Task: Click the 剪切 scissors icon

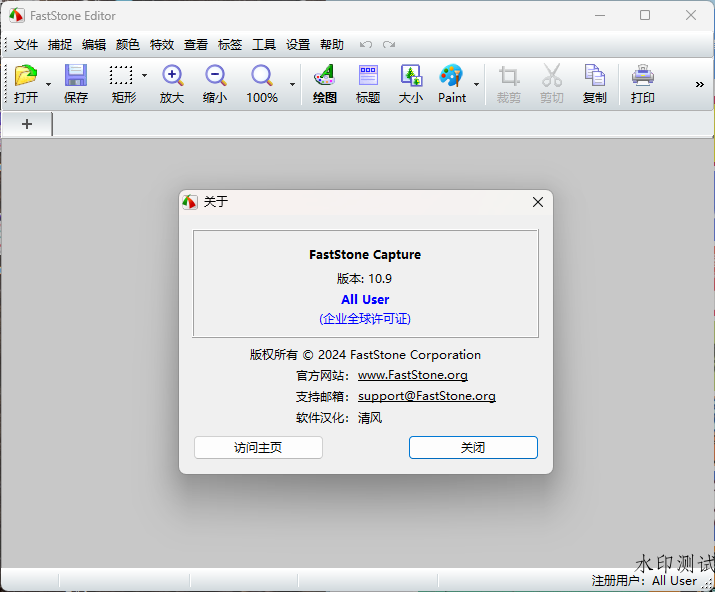Action: click(x=552, y=76)
